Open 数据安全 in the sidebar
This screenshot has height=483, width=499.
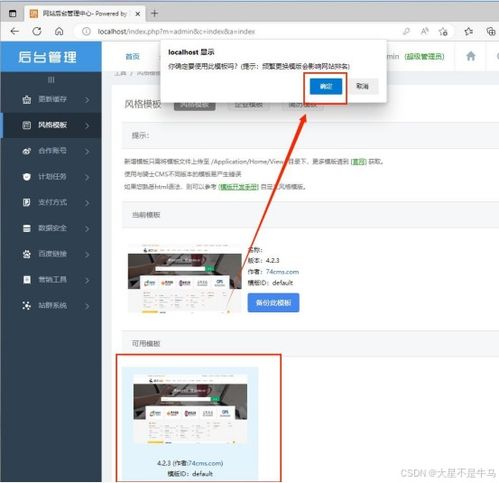[x=52, y=228]
